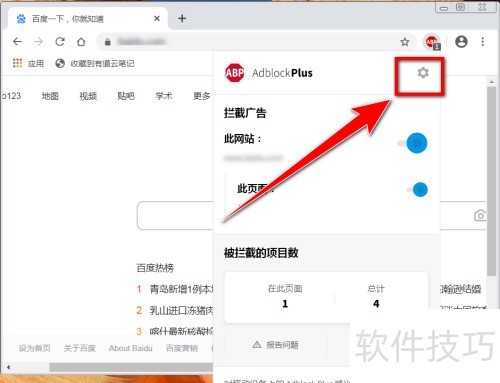Close the 百度一下 tab
500x383 pixels.
click(x=157, y=18)
